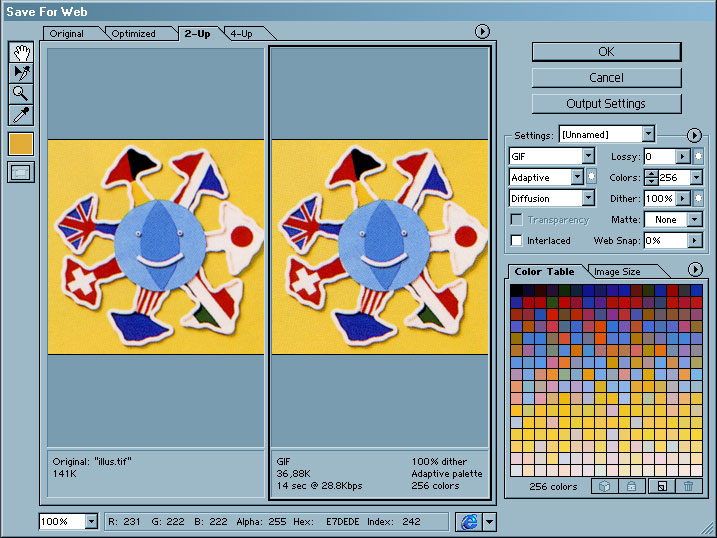Image resolution: width=717 pixels, height=538 pixels.
Task: Open the preview pane flyout menu
Action: pyautogui.click(x=482, y=32)
